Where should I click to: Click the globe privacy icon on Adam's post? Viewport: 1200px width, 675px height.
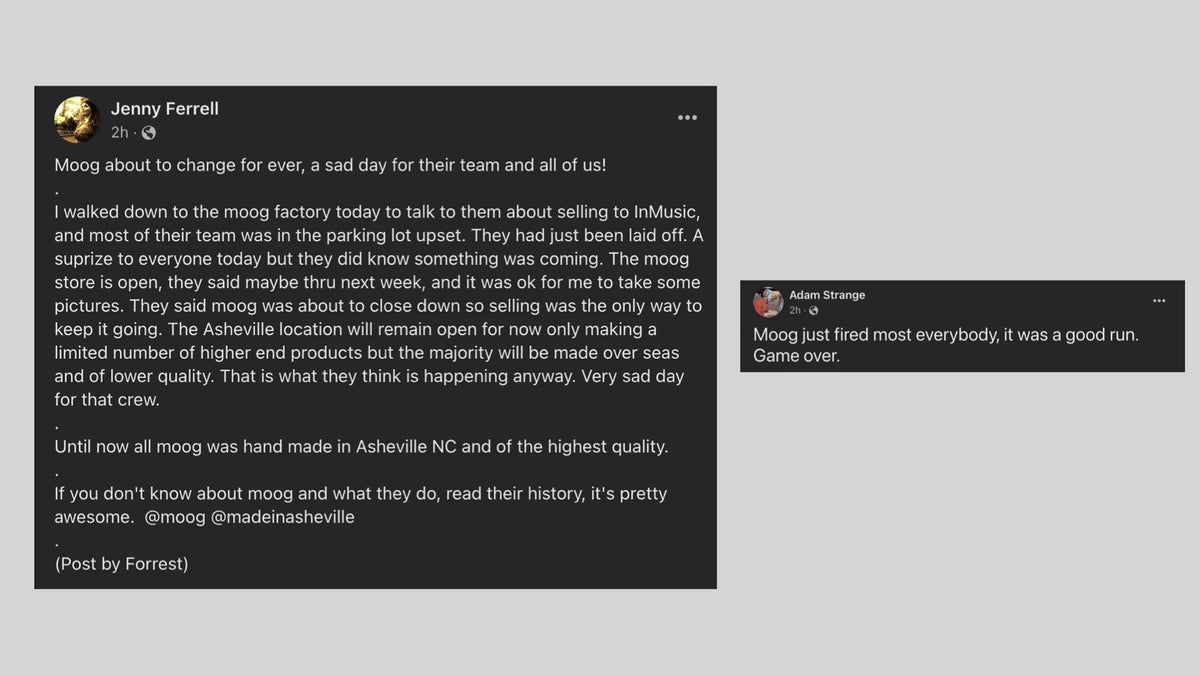pos(813,311)
